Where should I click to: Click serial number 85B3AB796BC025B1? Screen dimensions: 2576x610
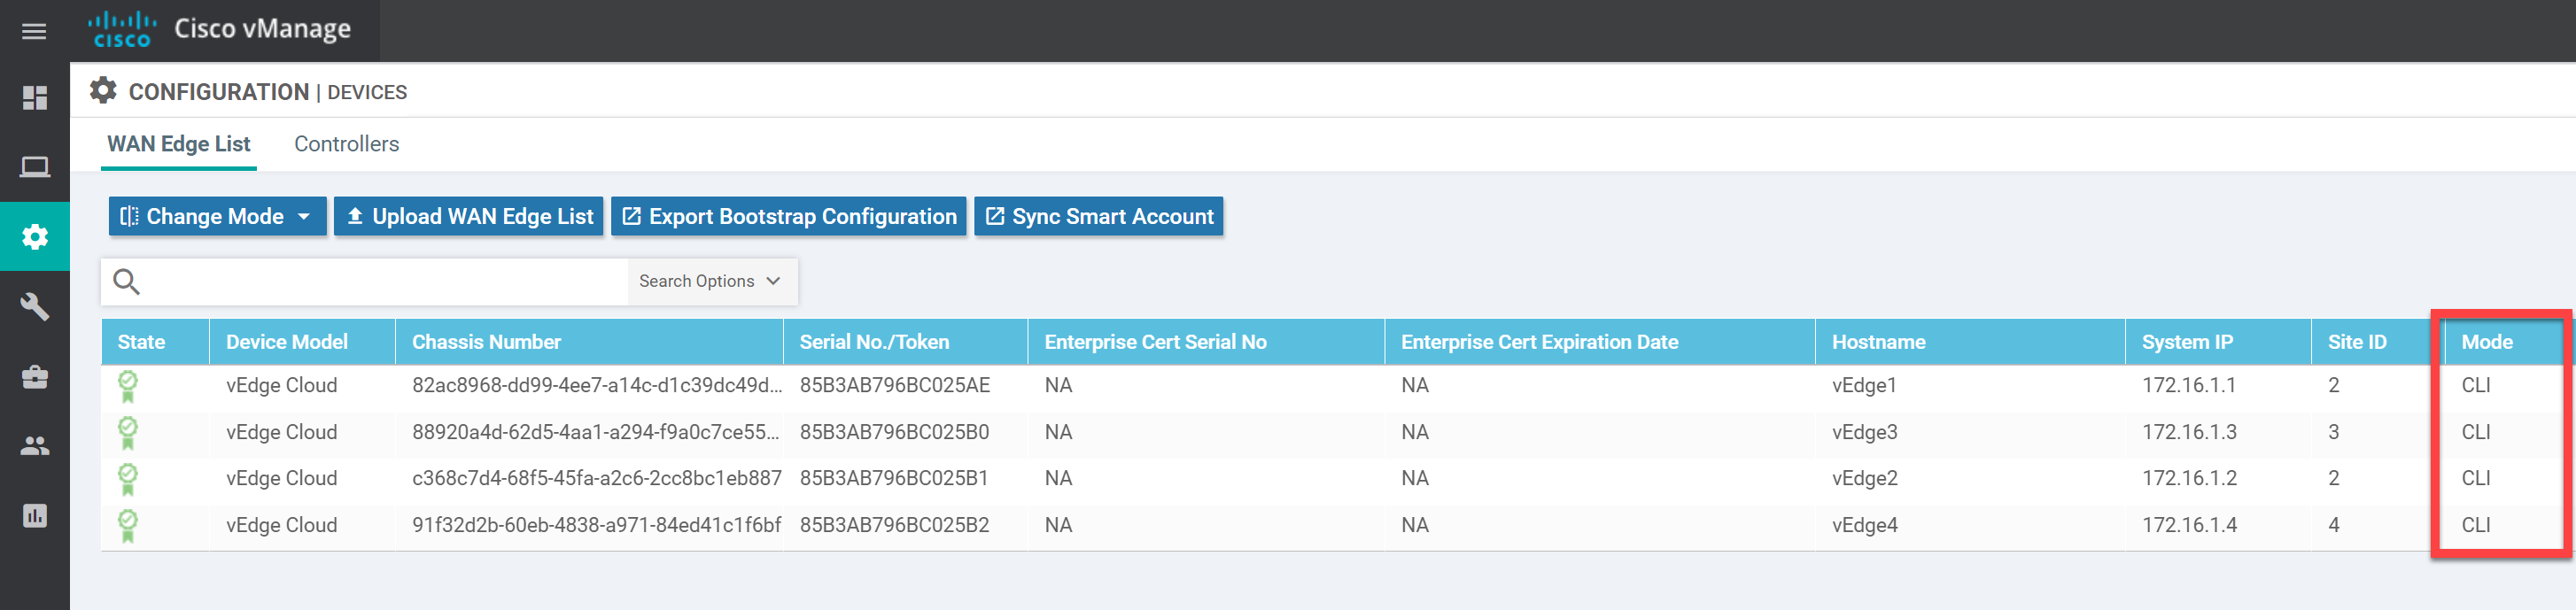[x=893, y=479]
